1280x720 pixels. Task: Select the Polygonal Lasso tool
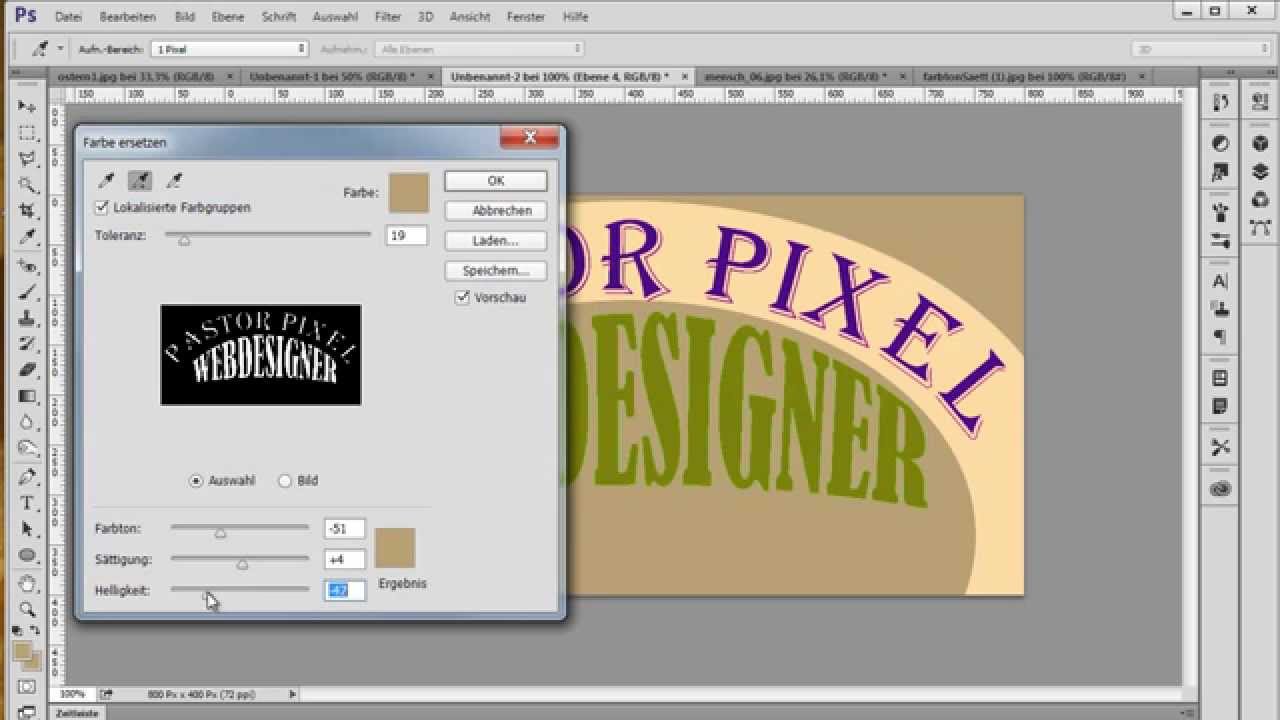click(27, 159)
